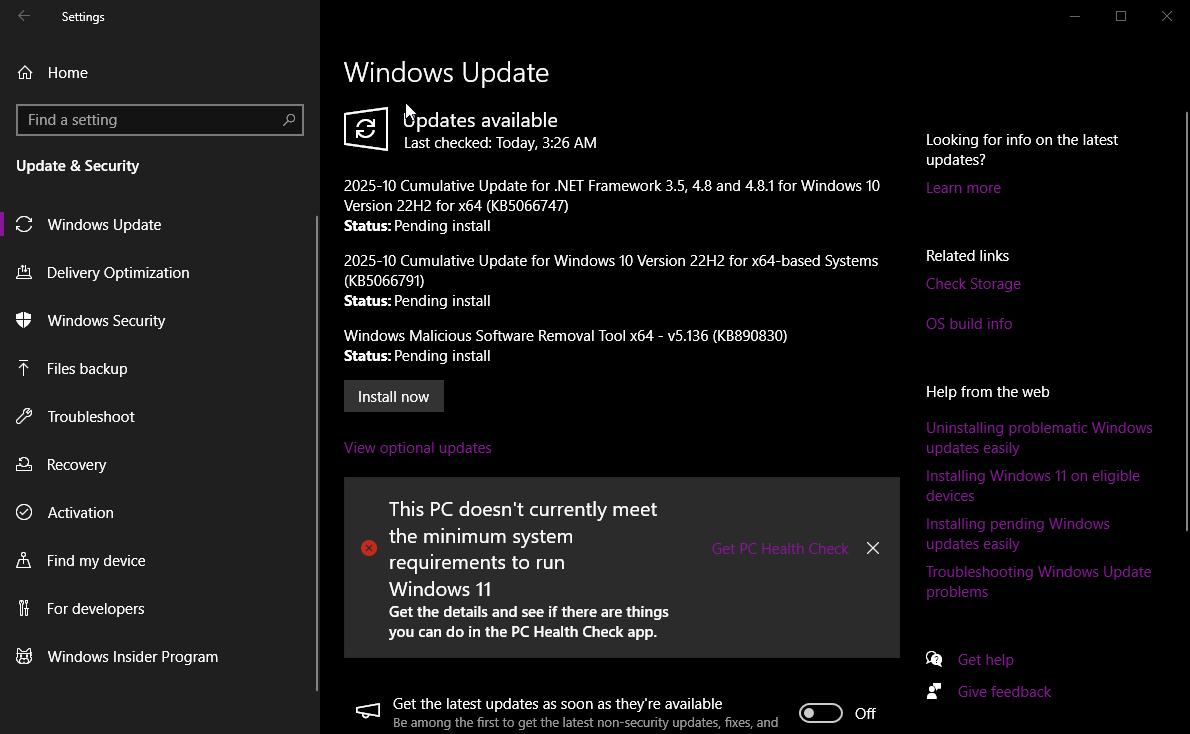
Task: Open the Find my device page
Action: (96, 561)
